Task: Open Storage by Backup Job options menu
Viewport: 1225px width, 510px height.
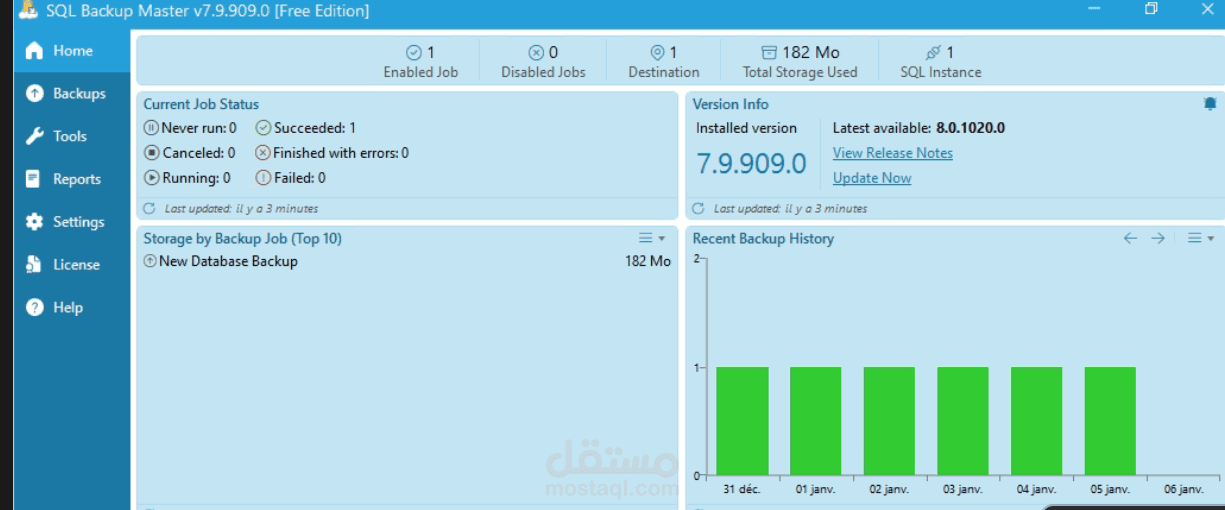Action: click(x=652, y=238)
